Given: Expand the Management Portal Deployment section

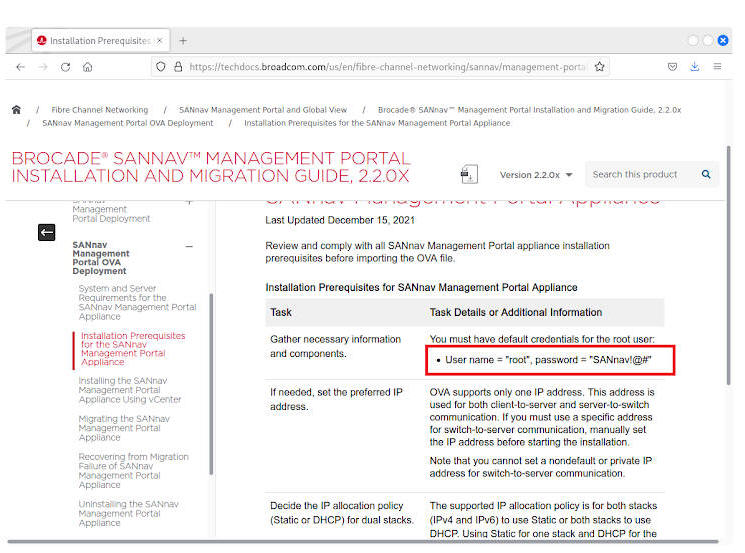Looking at the screenshot, I should pyautogui.click(x=189, y=203).
